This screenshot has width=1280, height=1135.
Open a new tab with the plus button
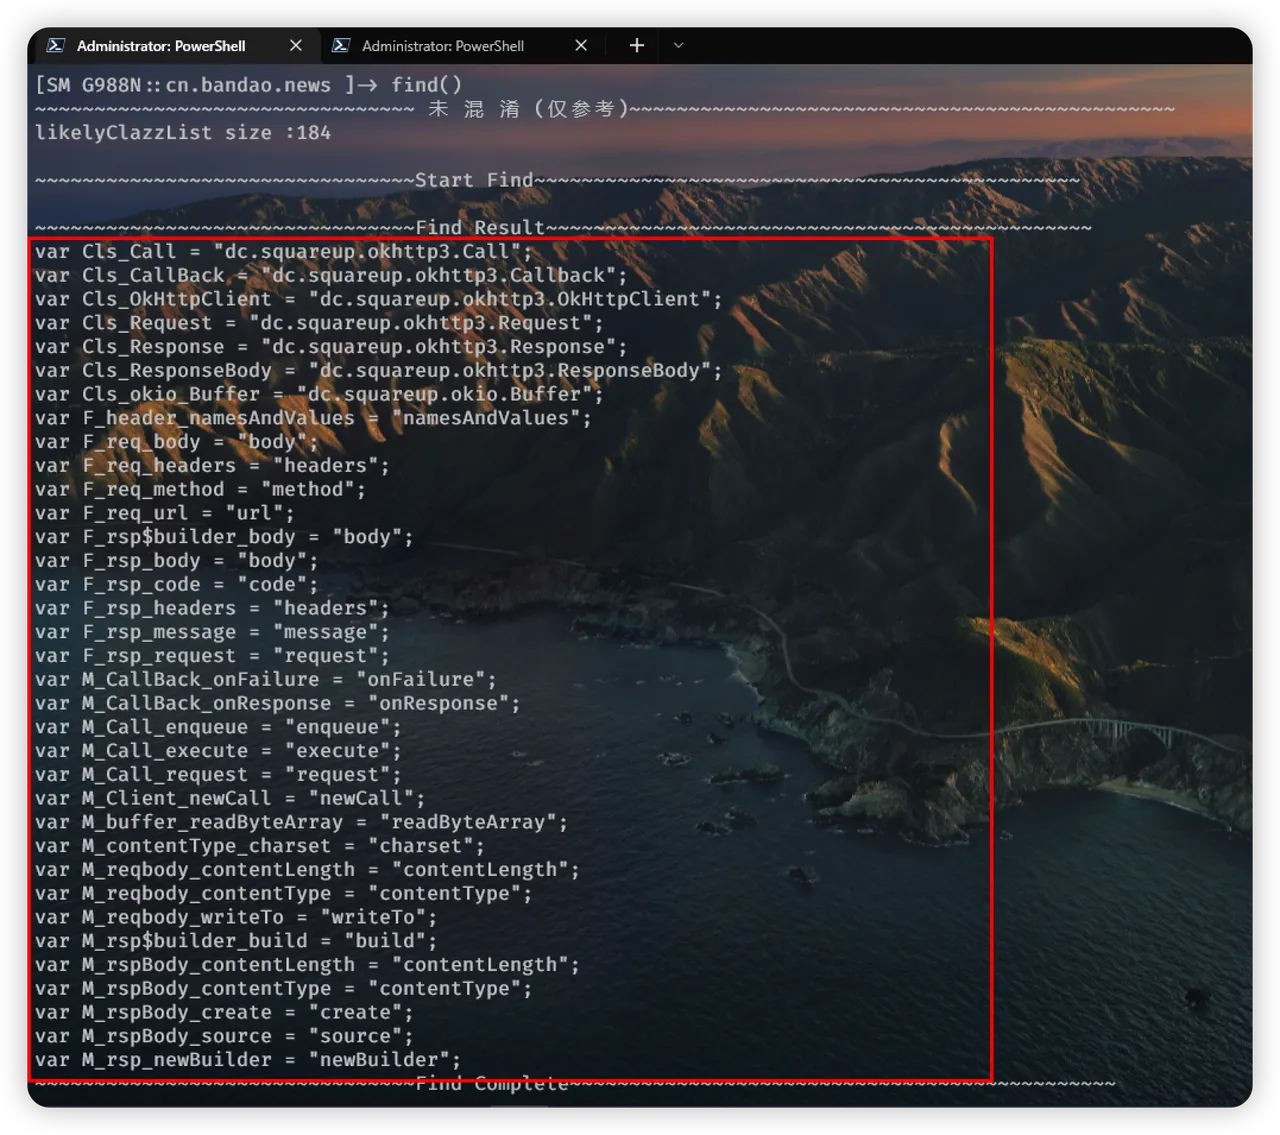(636, 45)
